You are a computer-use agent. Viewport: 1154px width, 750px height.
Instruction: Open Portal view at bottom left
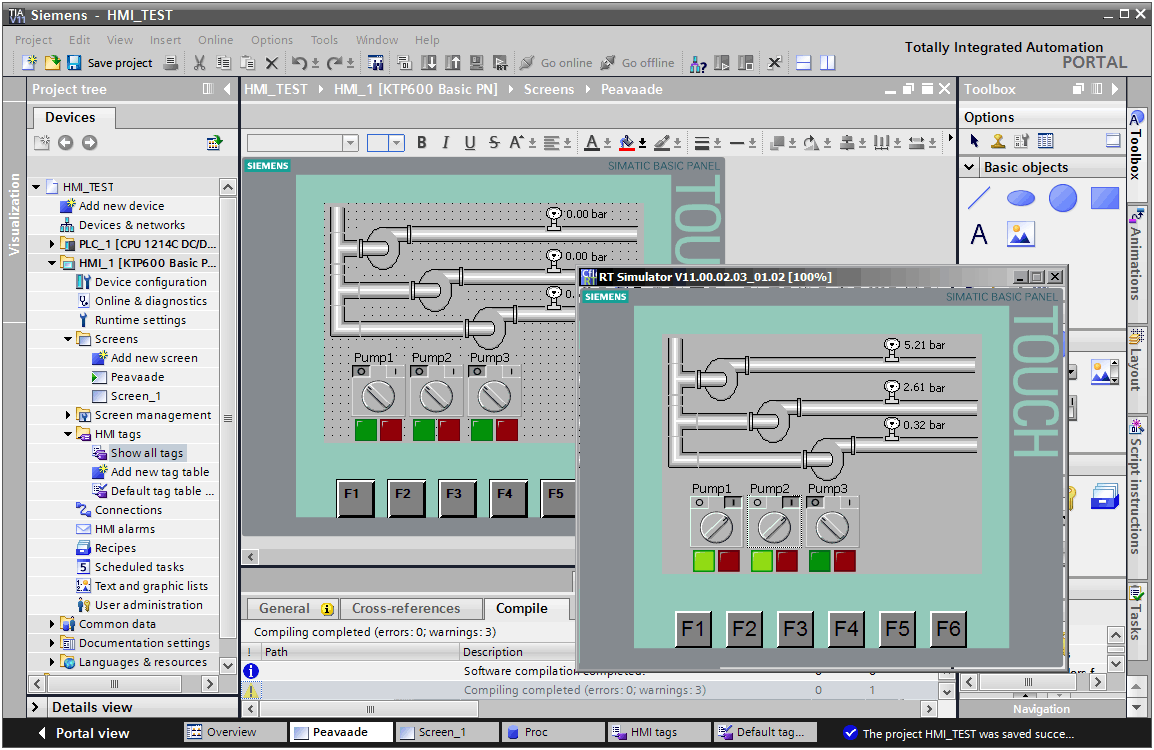(x=84, y=733)
